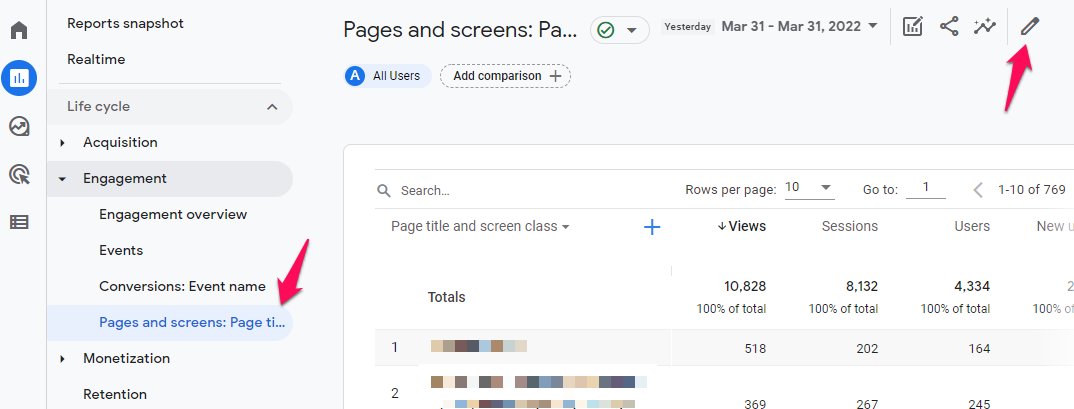Click the total Sessions value 8,132
Screen dimensions: 1074x409
[862, 286]
